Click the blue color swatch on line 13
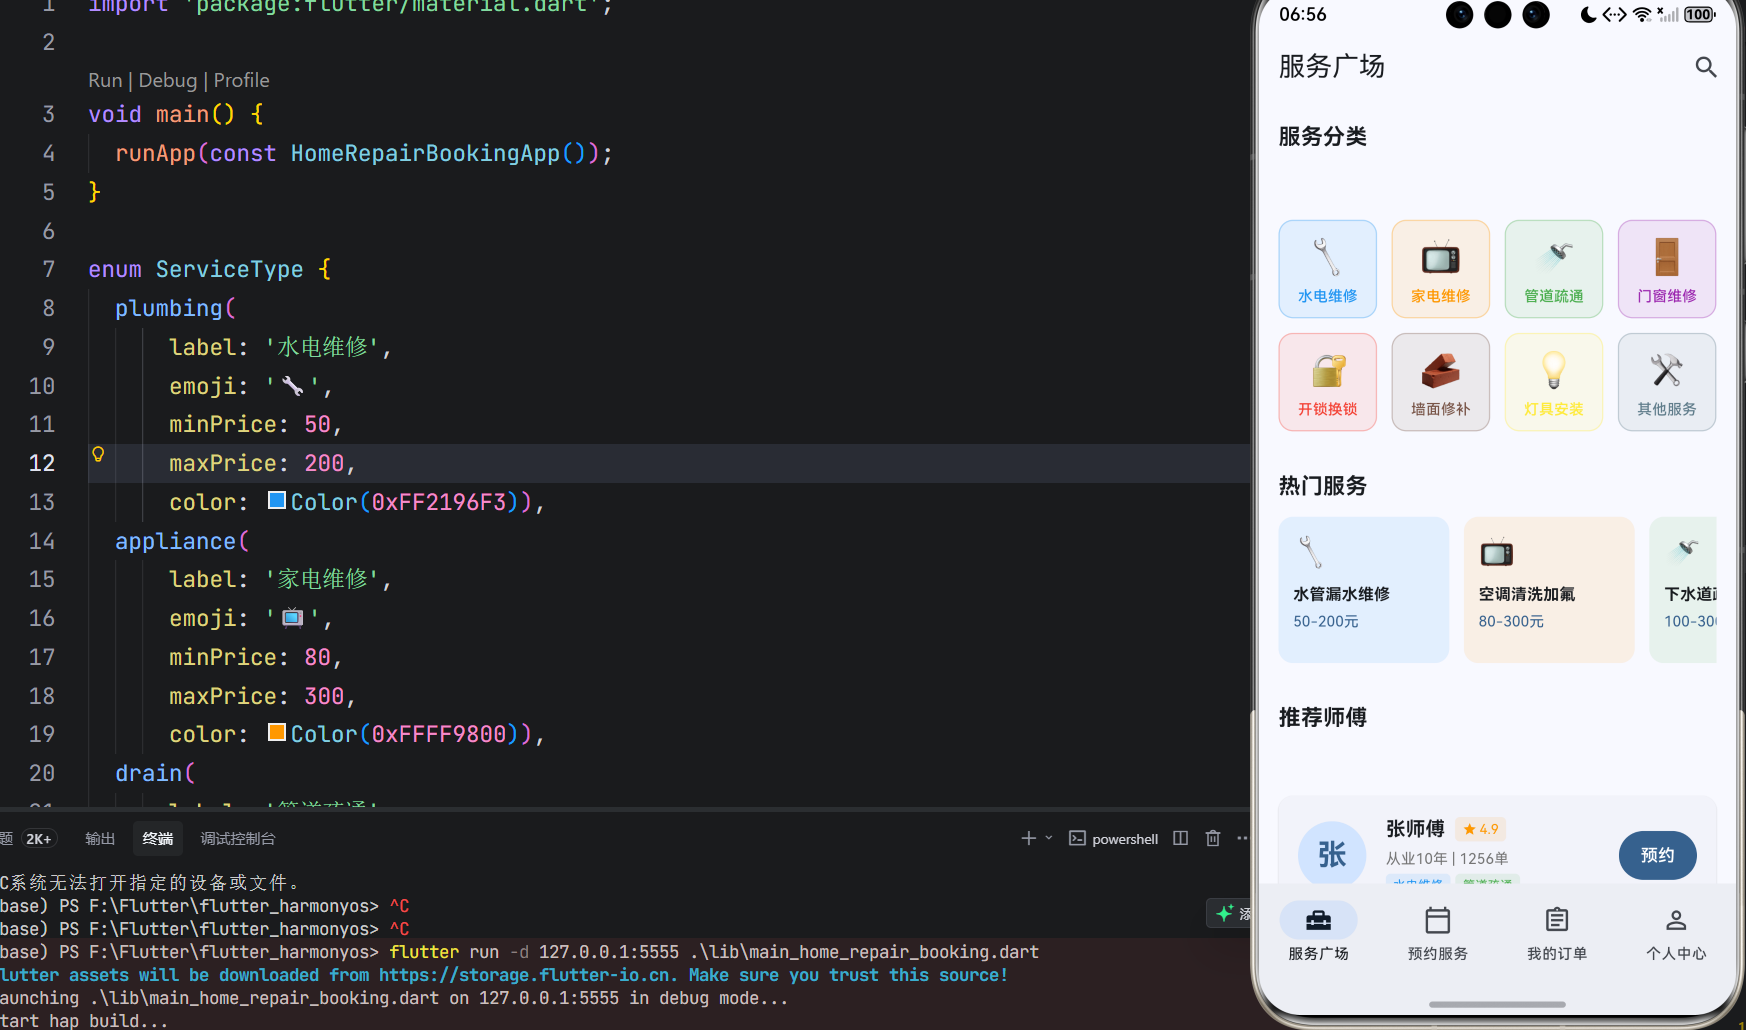Viewport: 1746px width, 1030px height. 276,500
